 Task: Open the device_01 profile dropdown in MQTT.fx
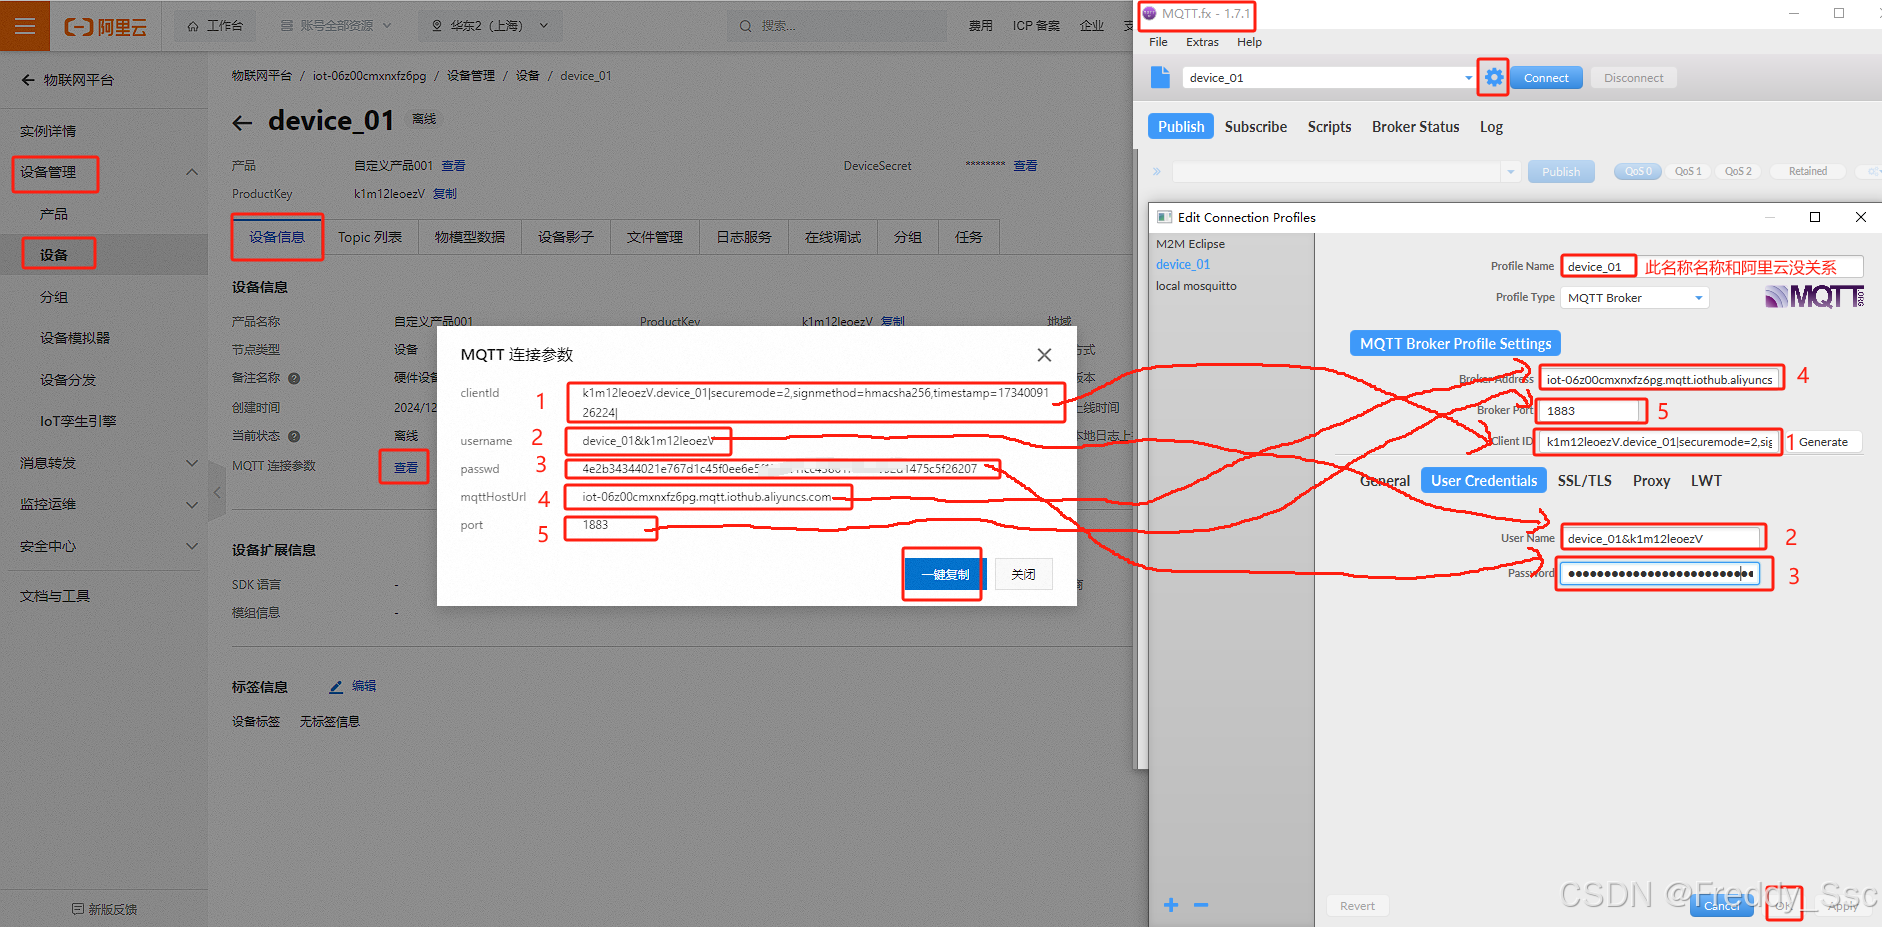tap(1468, 78)
